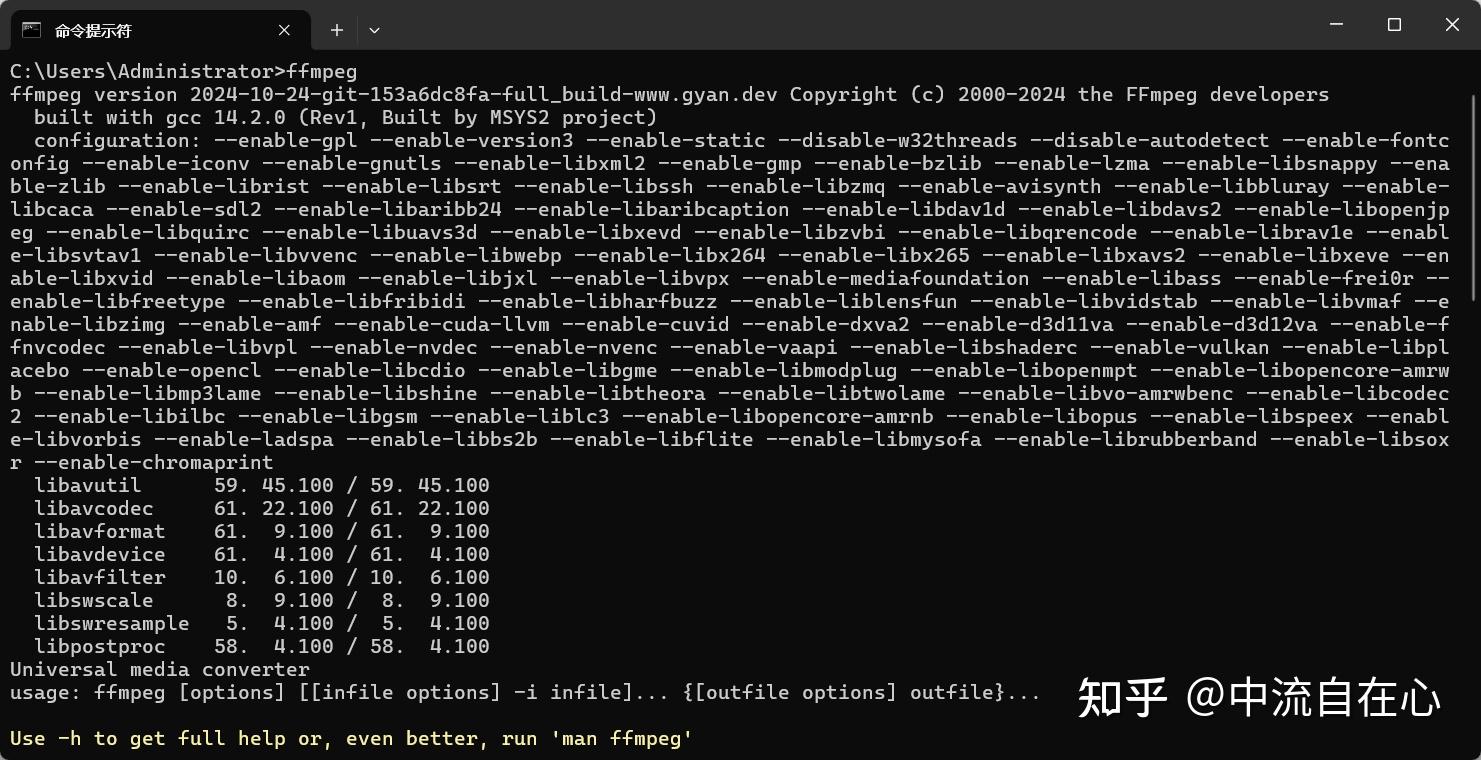Select the 命令提示符 tab
Screen dimensions: 1481x760
pyautogui.click(x=150, y=30)
